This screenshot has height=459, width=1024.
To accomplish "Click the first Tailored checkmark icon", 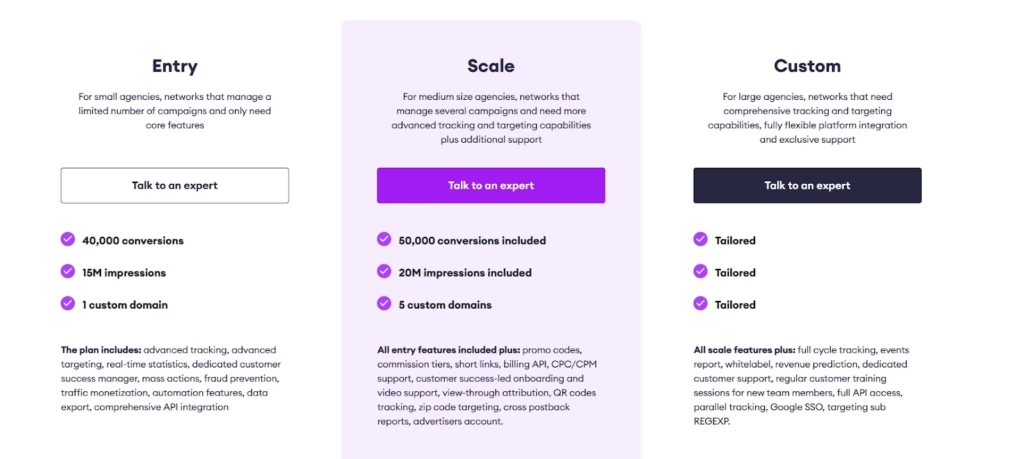I will click(700, 240).
